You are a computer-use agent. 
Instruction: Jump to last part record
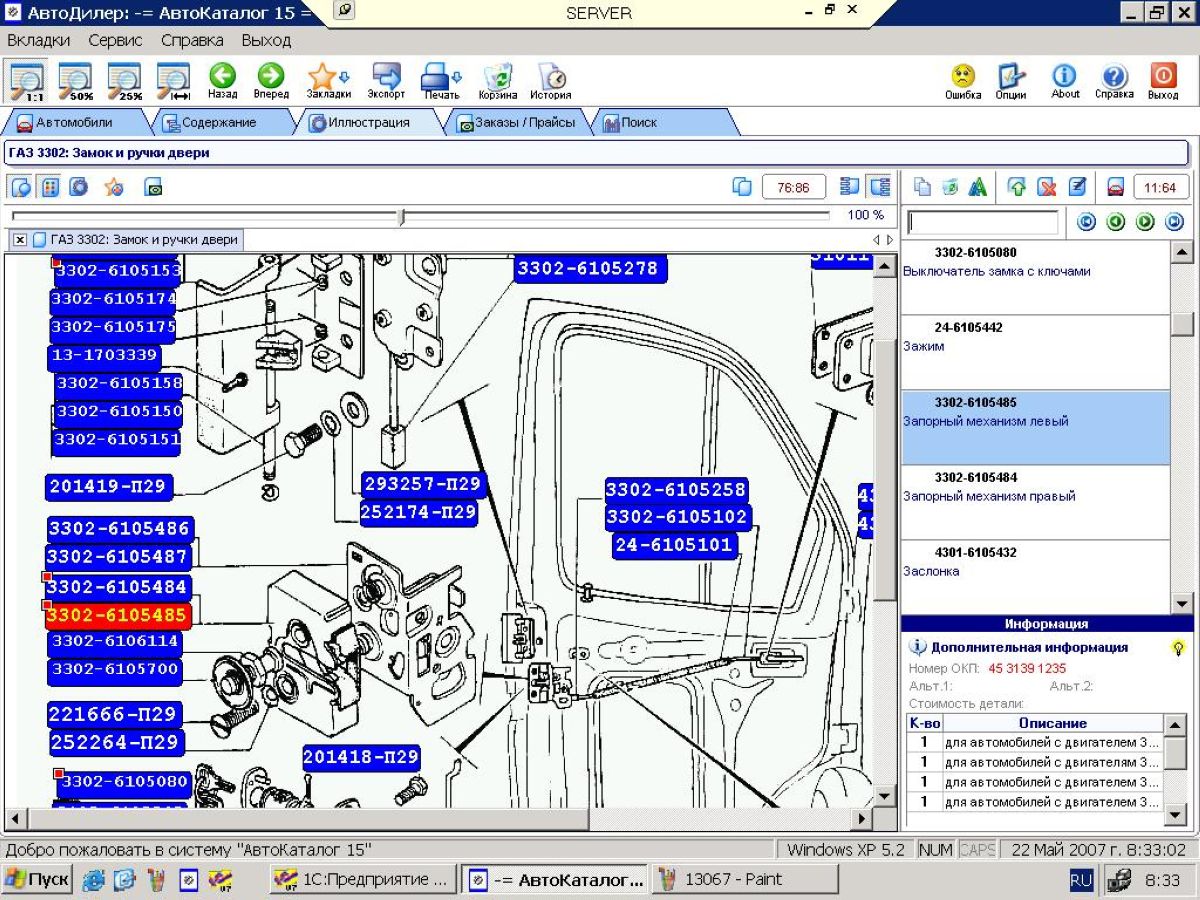pos(1174,222)
